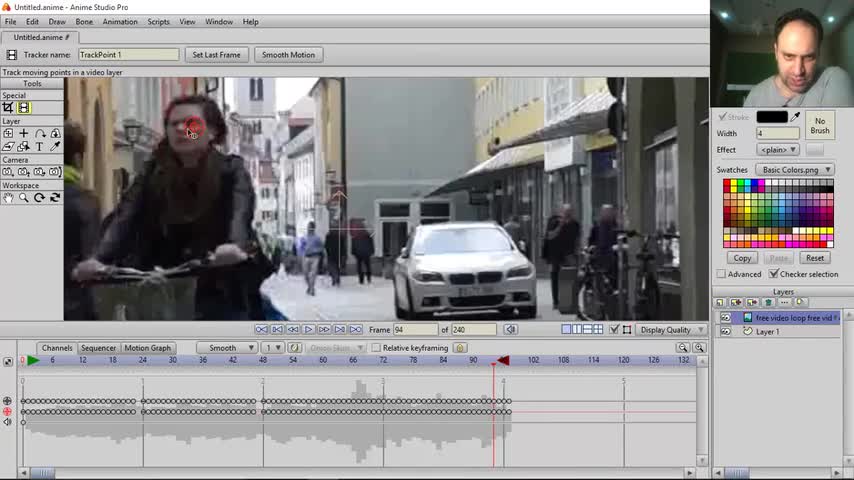Image resolution: width=854 pixels, height=480 pixels.
Task: Click the Delete Layer trash icon
Action: coord(768,302)
